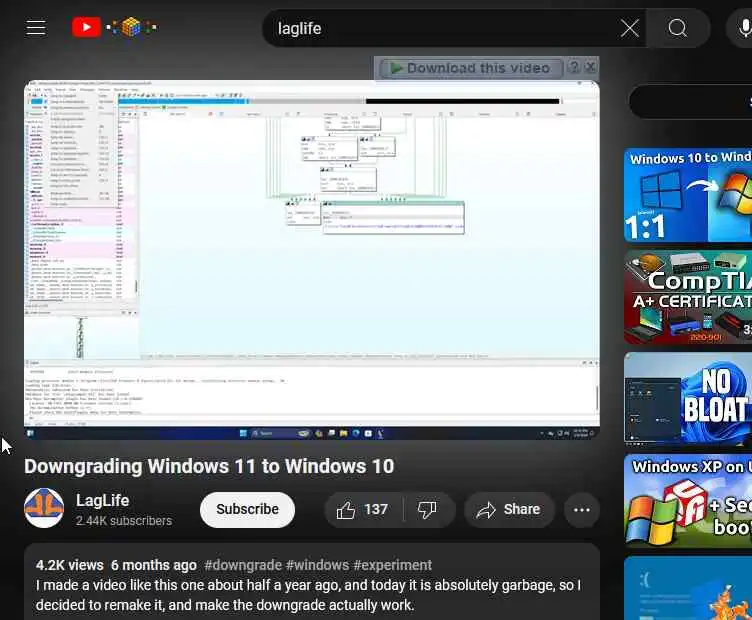Click the Start button in the video's taskbar
This screenshot has height=620, width=752.
(243, 433)
